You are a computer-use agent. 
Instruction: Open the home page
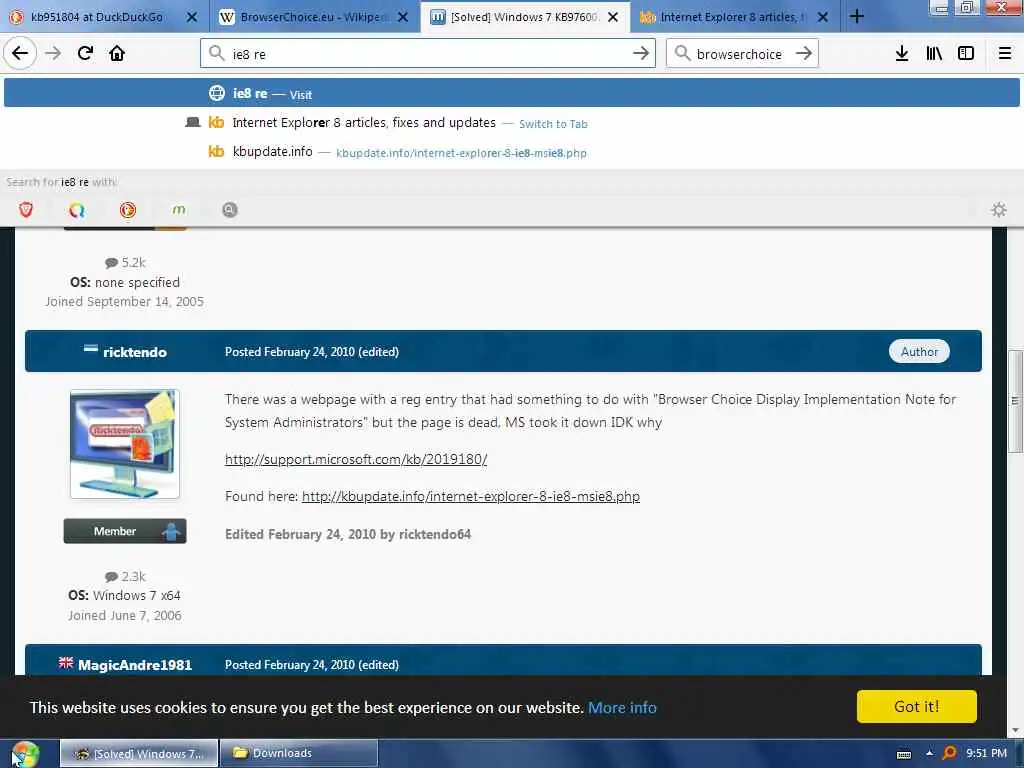click(x=117, y=53)
